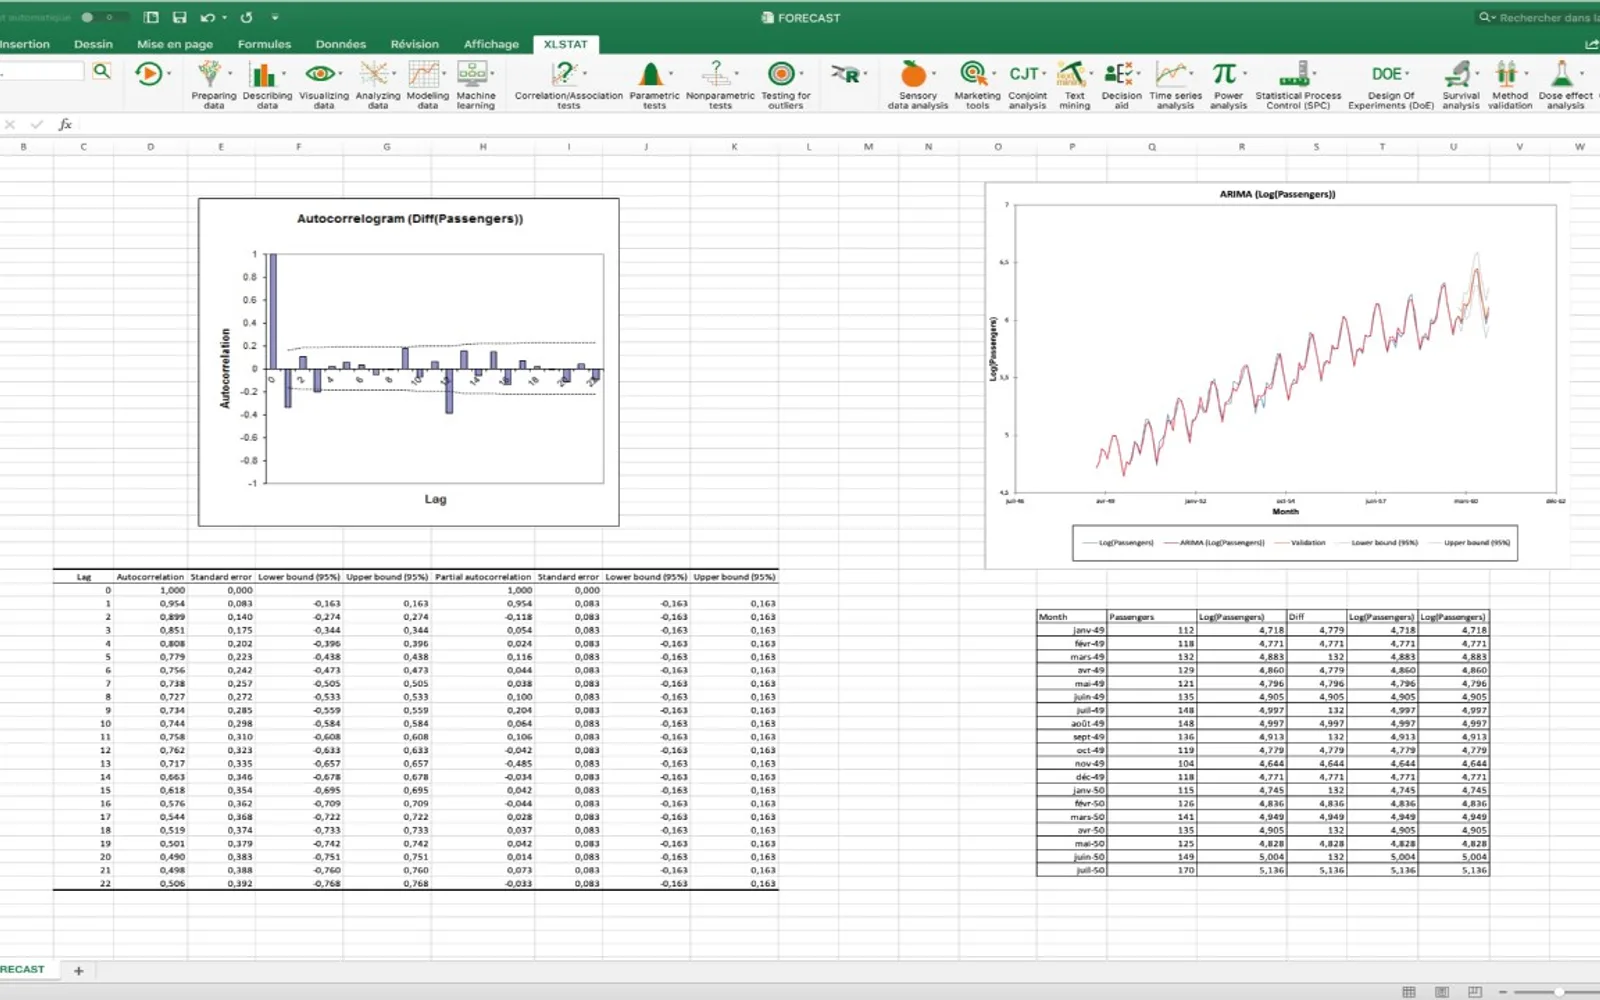Switch to the Formules tab
The height and width of the screenshot is (1000, 1600).
[264, 44]
